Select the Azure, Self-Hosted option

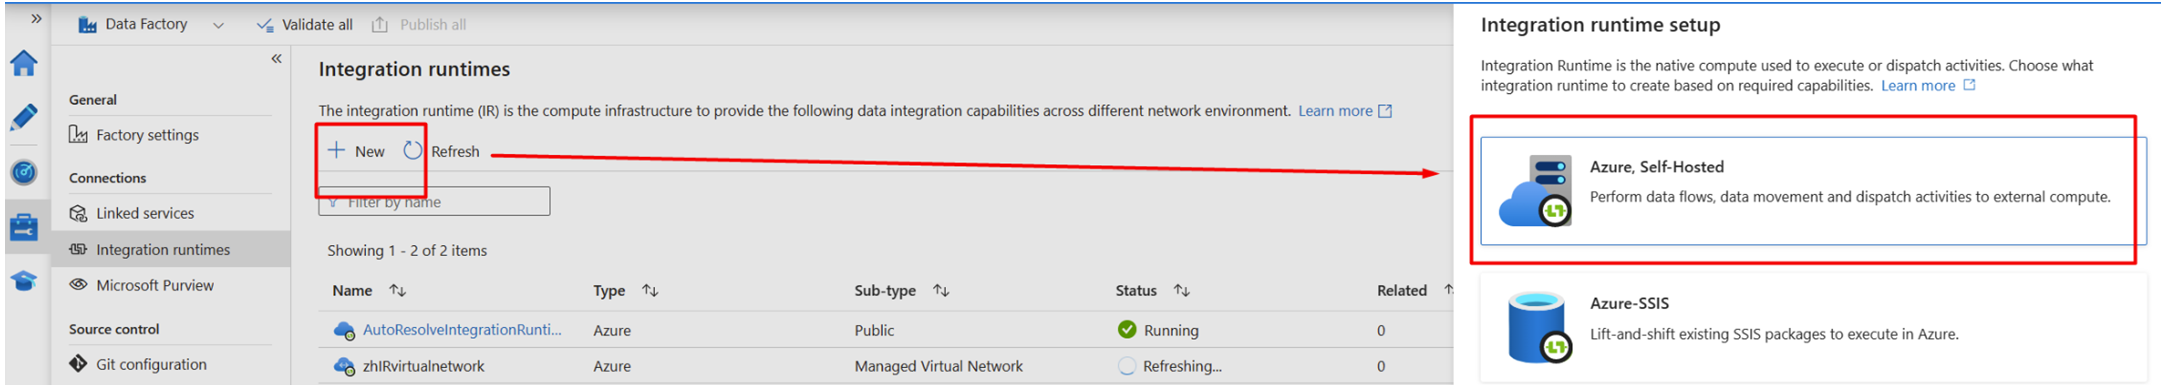click(x=1812, y=190)
